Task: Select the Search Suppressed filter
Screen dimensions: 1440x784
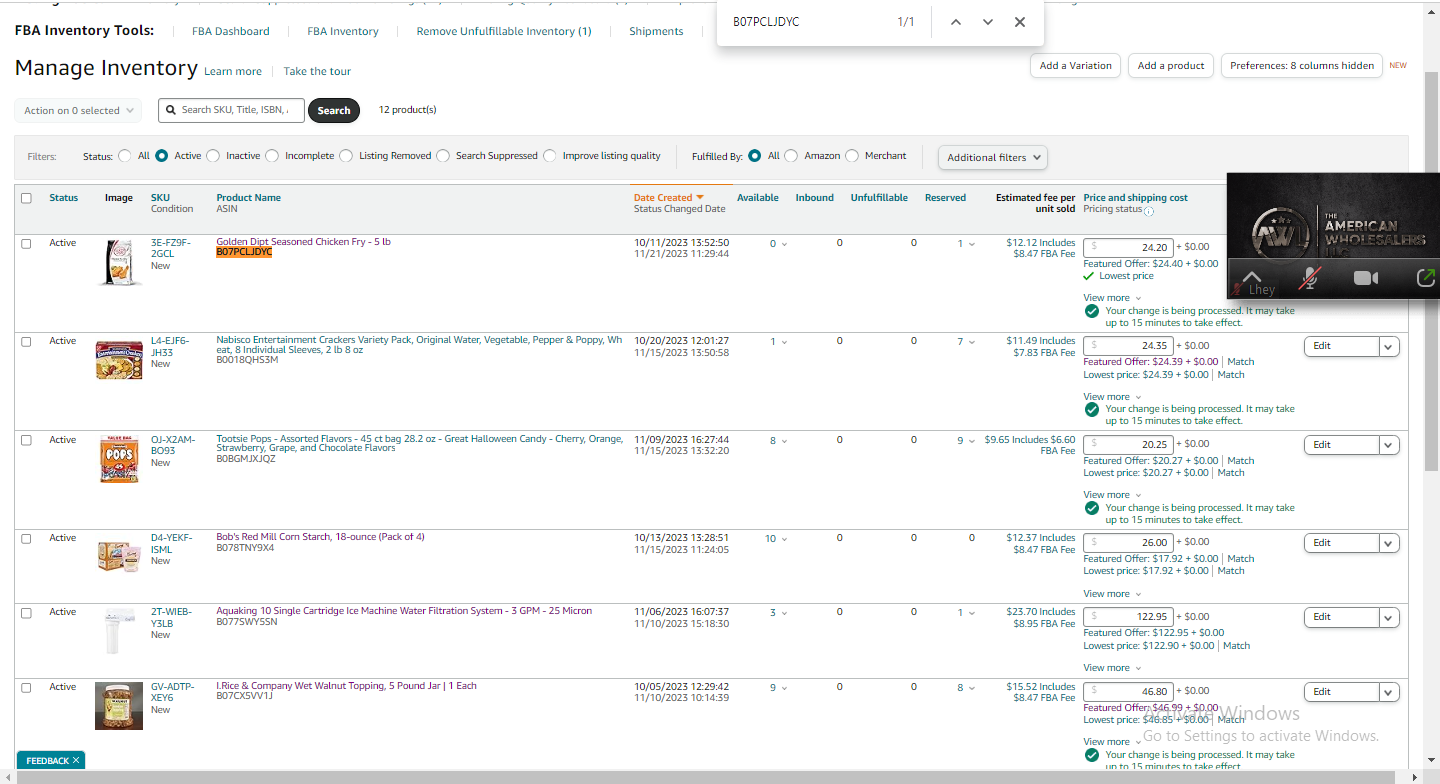Action: pyautogui.click(x=443, y=156)
